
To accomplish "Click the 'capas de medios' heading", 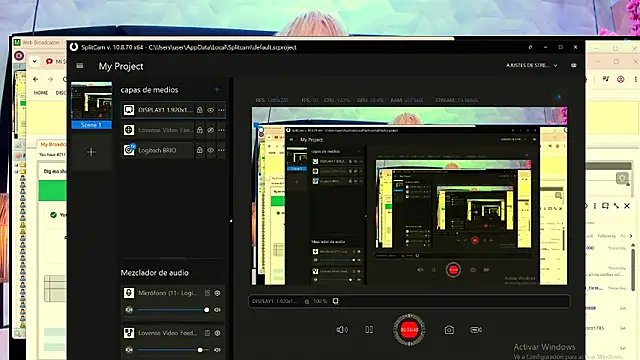I will point(149,90).
